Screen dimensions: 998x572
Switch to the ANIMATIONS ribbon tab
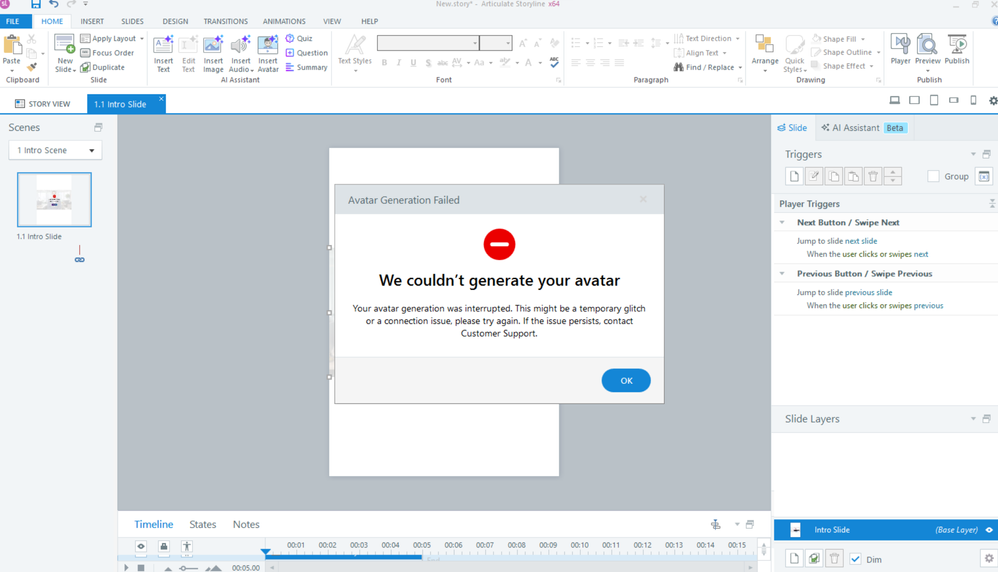(x=284, y=21)
